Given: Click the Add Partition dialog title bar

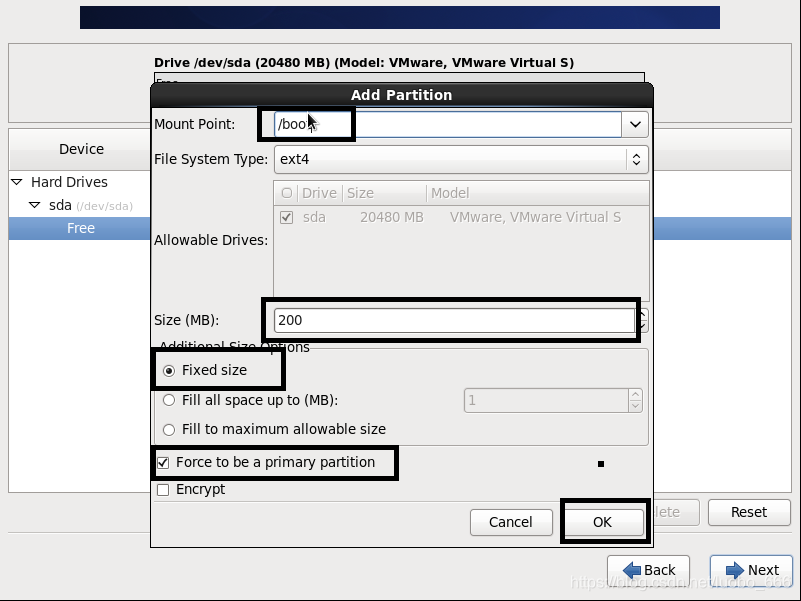Looking at the screenshot, I should [x=402, y=95].
